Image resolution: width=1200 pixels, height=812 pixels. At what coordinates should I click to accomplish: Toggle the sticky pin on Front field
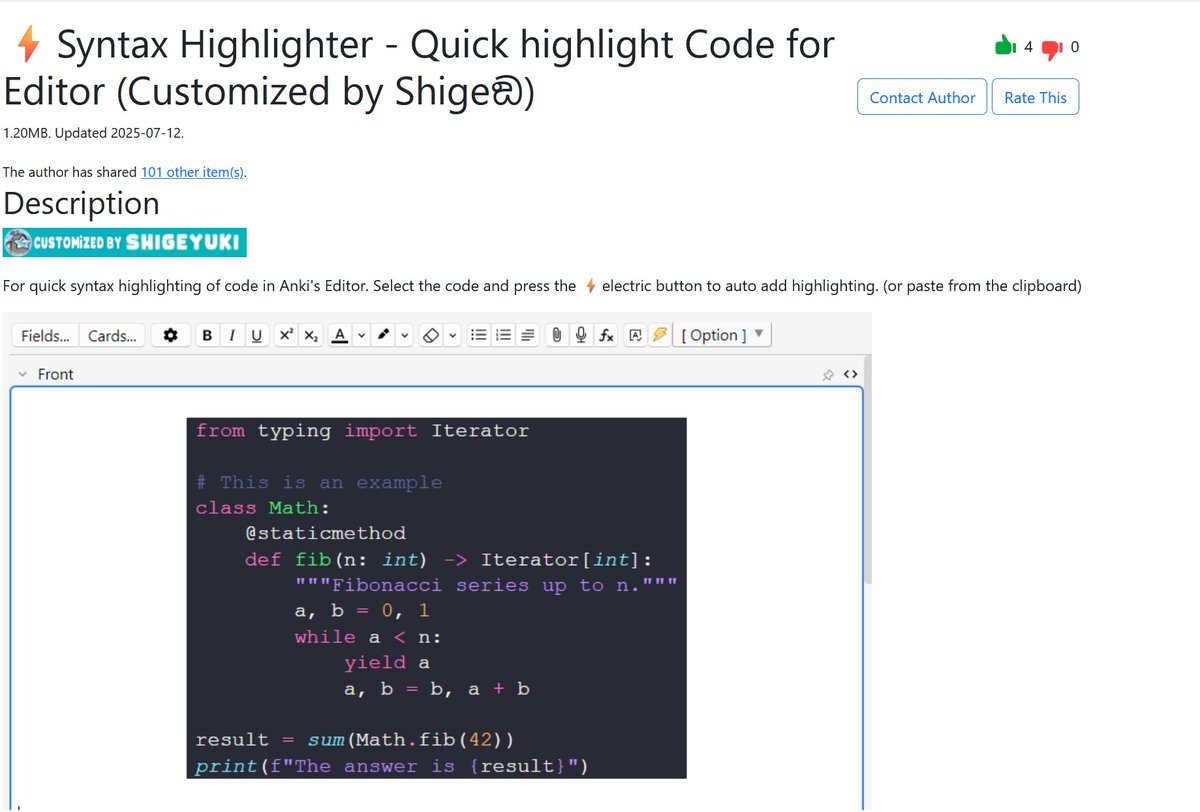pos(828,375)
